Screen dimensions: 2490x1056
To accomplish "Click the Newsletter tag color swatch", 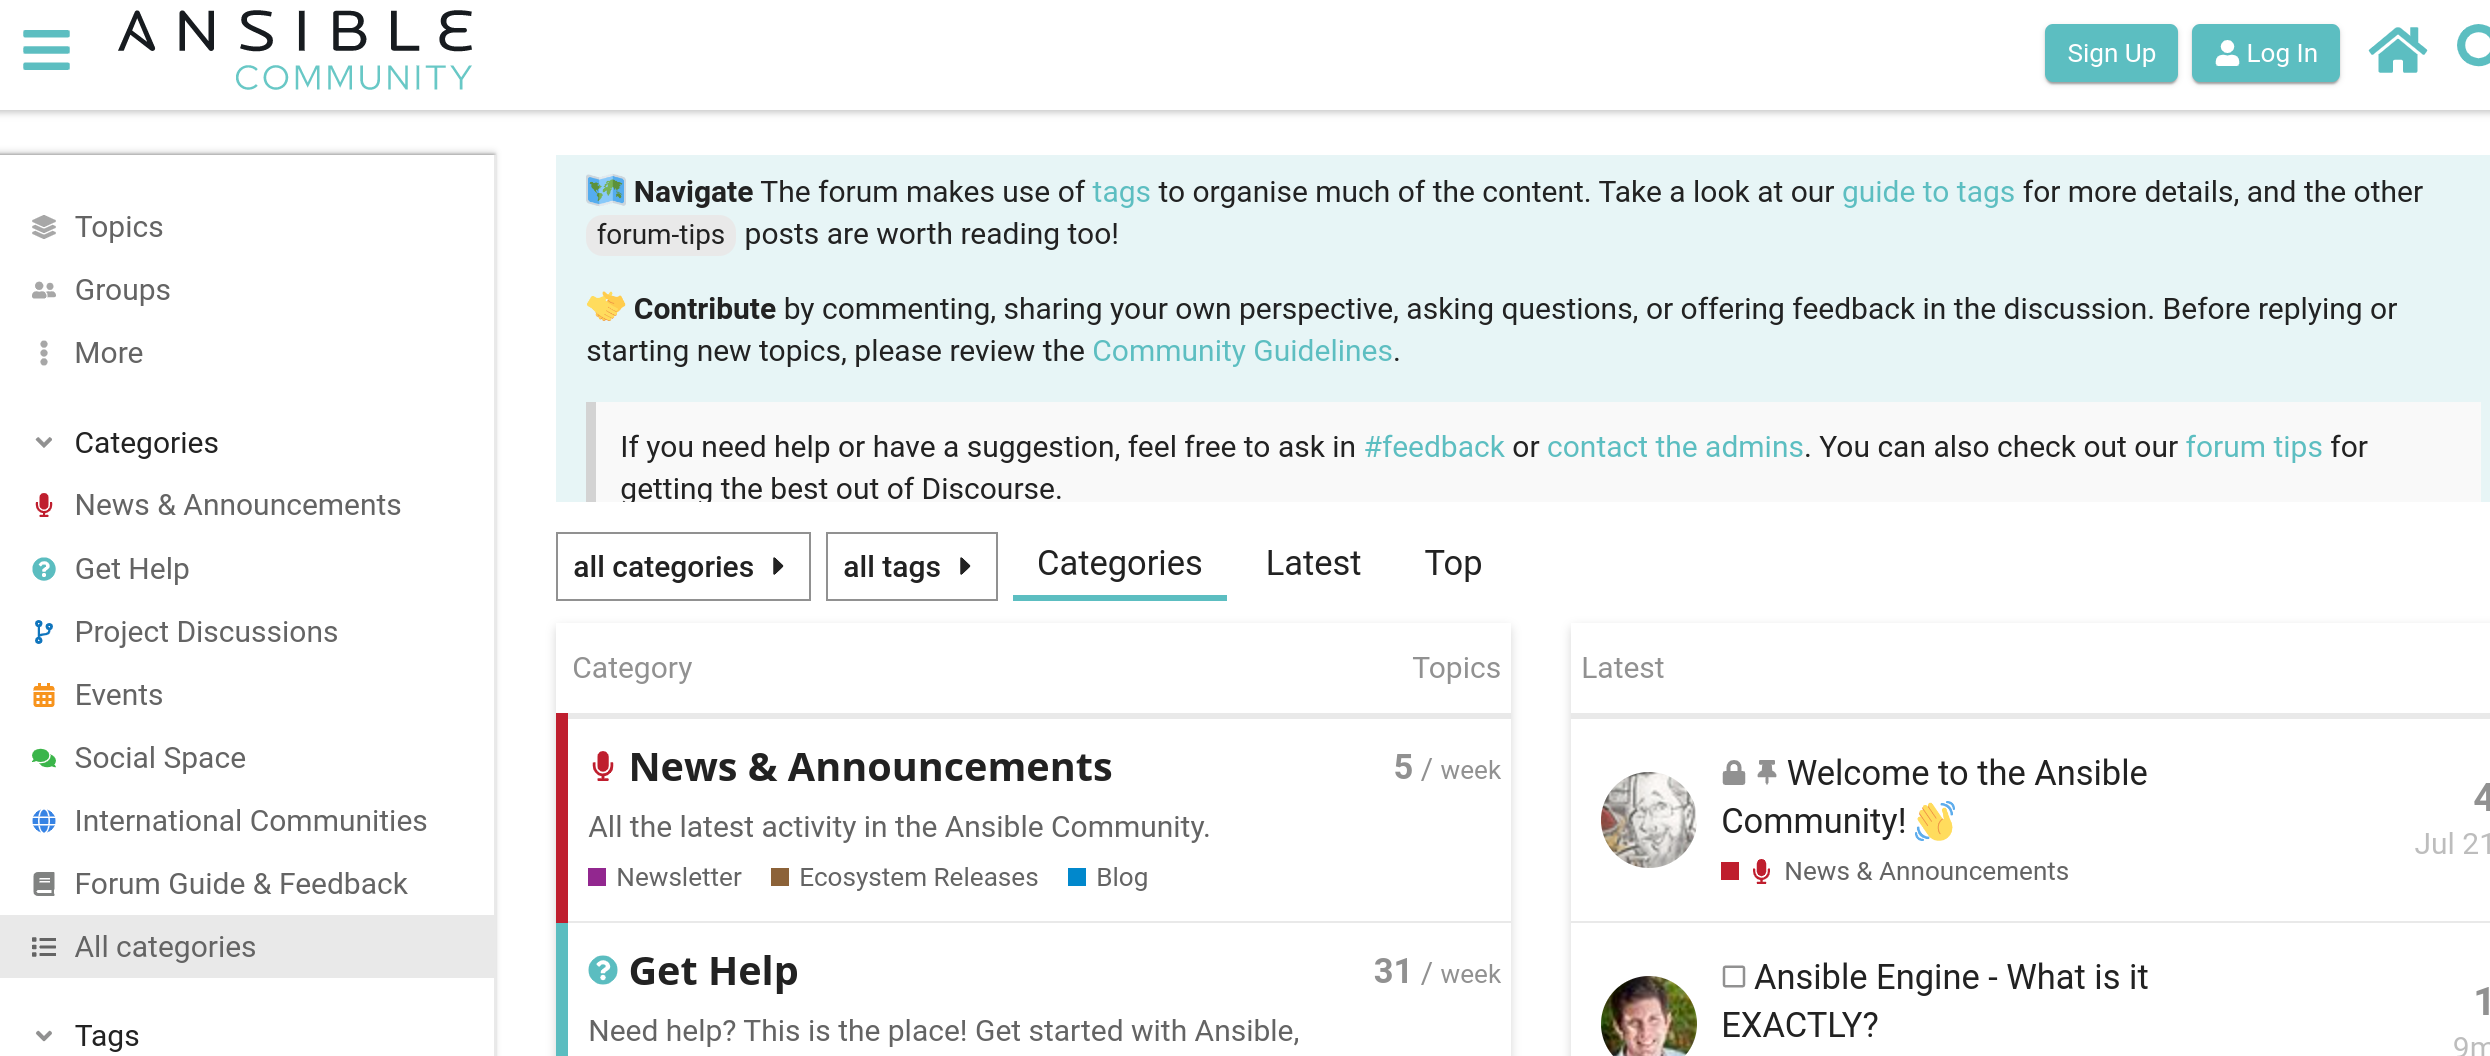I will point(599,877).
